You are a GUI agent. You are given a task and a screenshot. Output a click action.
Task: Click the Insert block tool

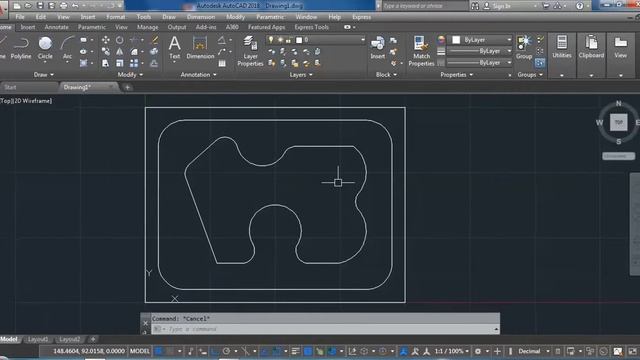click(378, 48)
